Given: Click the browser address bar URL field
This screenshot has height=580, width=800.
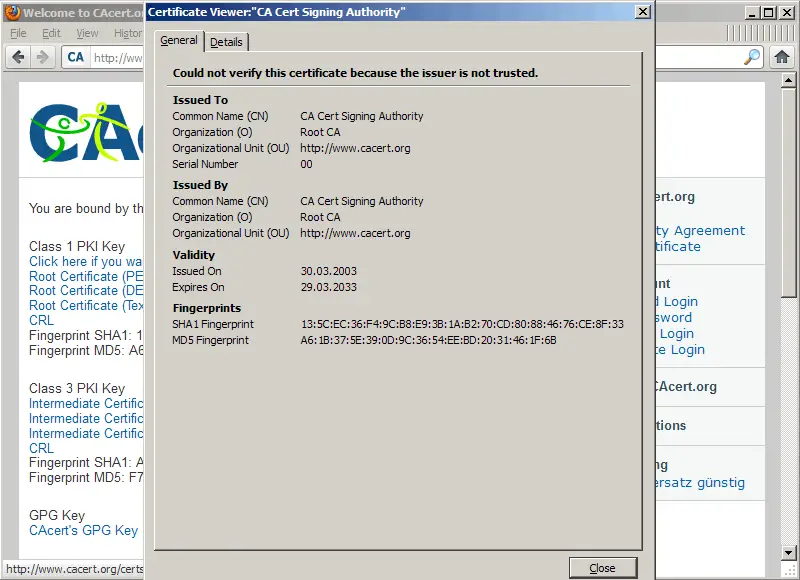Looking at the screenshot, I should 117,58.
